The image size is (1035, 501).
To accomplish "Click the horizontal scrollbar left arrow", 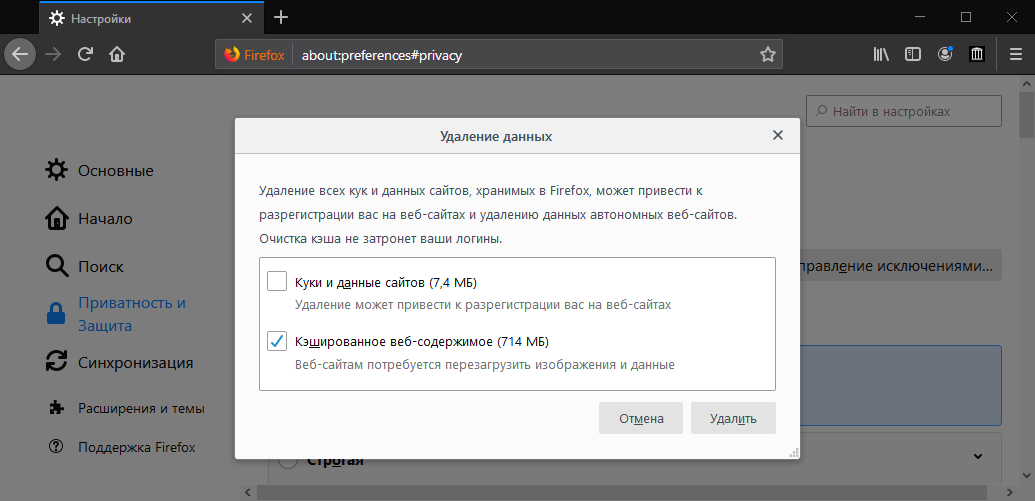I will [249, 492].
